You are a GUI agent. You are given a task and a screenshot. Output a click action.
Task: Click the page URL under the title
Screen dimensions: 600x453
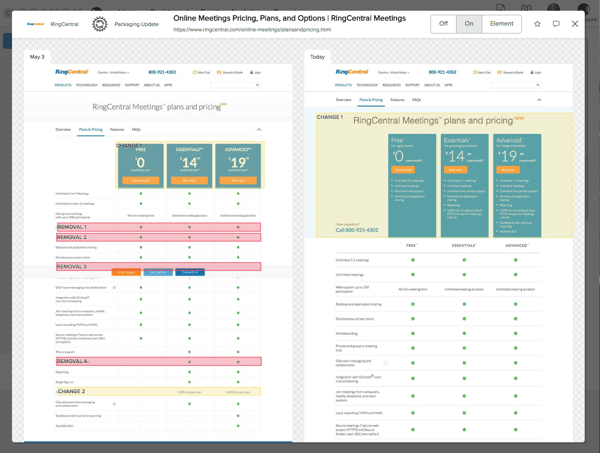254,30
